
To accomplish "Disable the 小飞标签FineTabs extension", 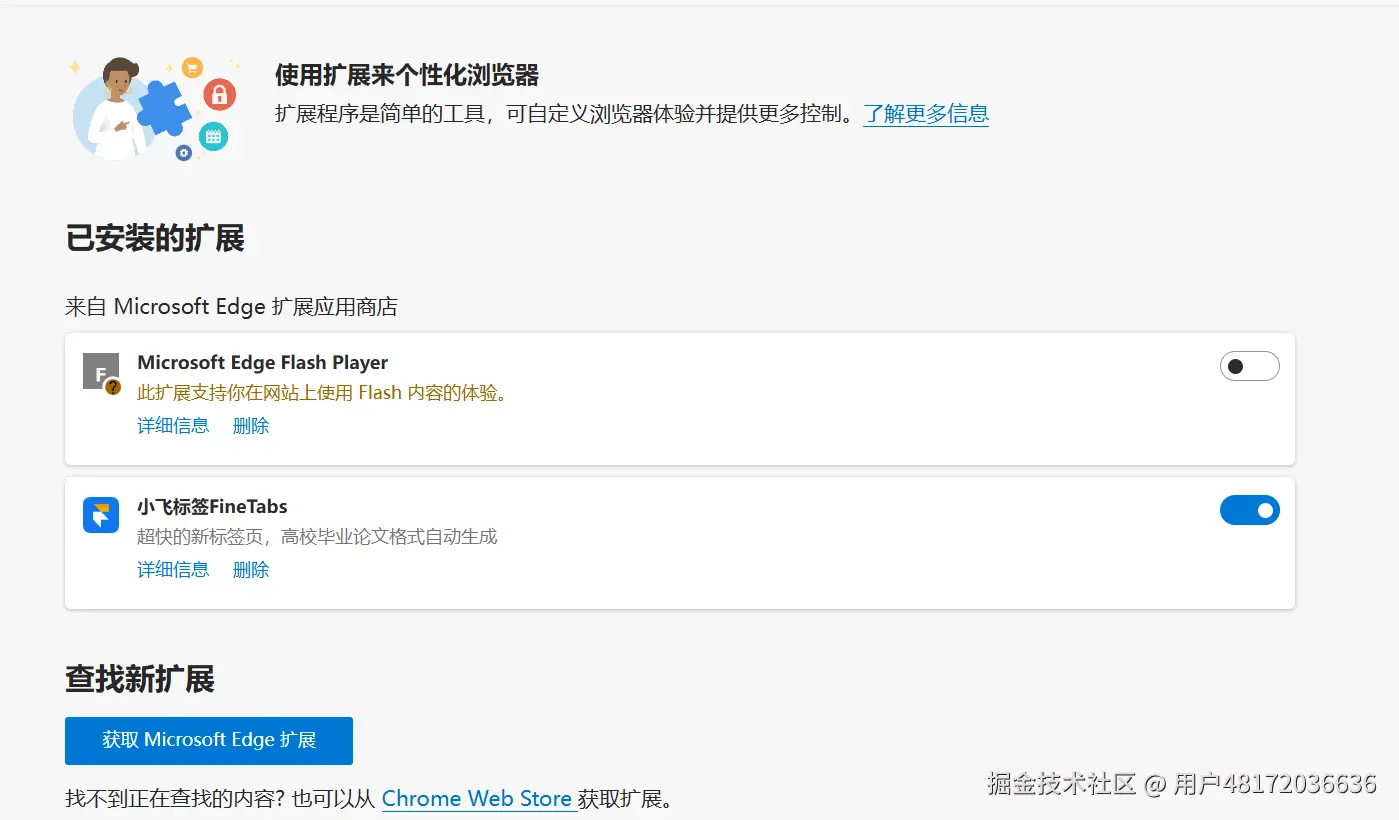I will [1249, 510].
